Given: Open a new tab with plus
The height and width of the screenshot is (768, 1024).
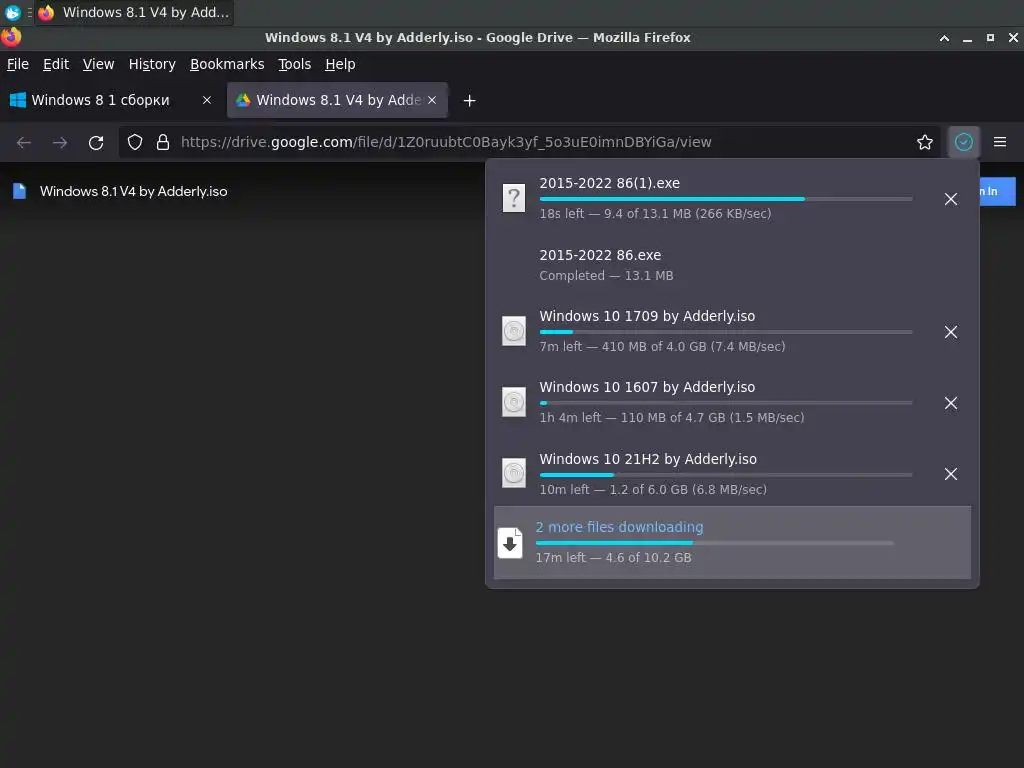Looking at the screenshot, I should coord(469,101).
